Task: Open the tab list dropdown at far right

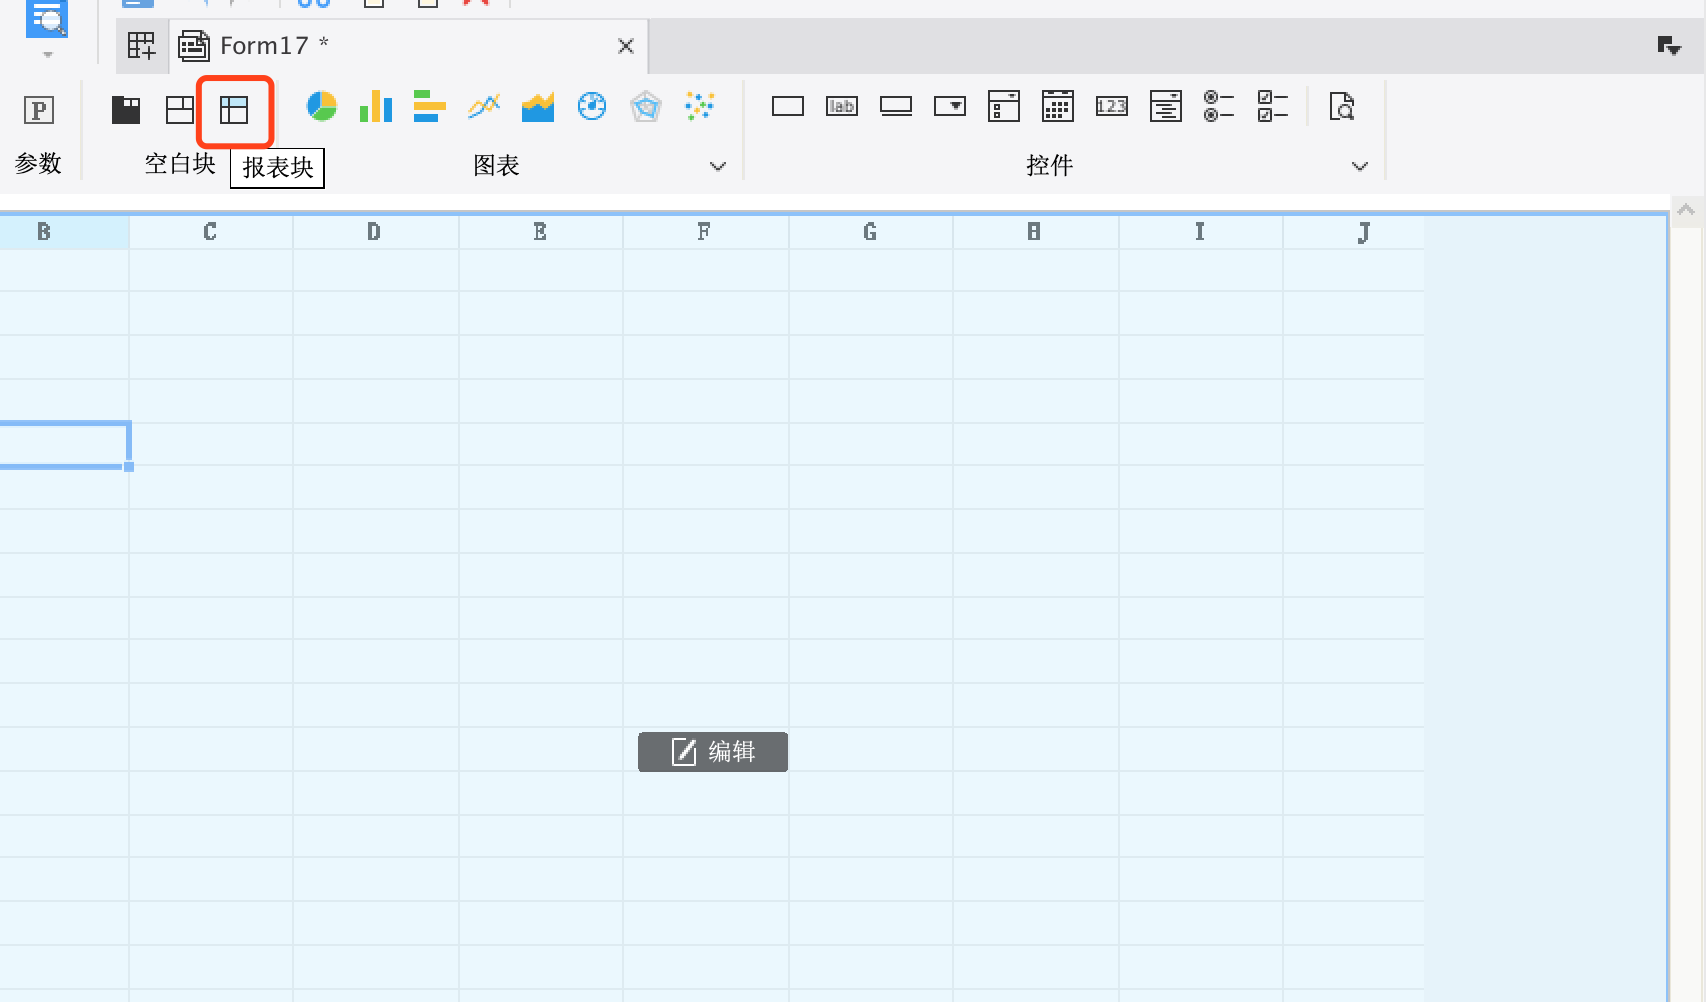Action: click(x=1669, y=46)
